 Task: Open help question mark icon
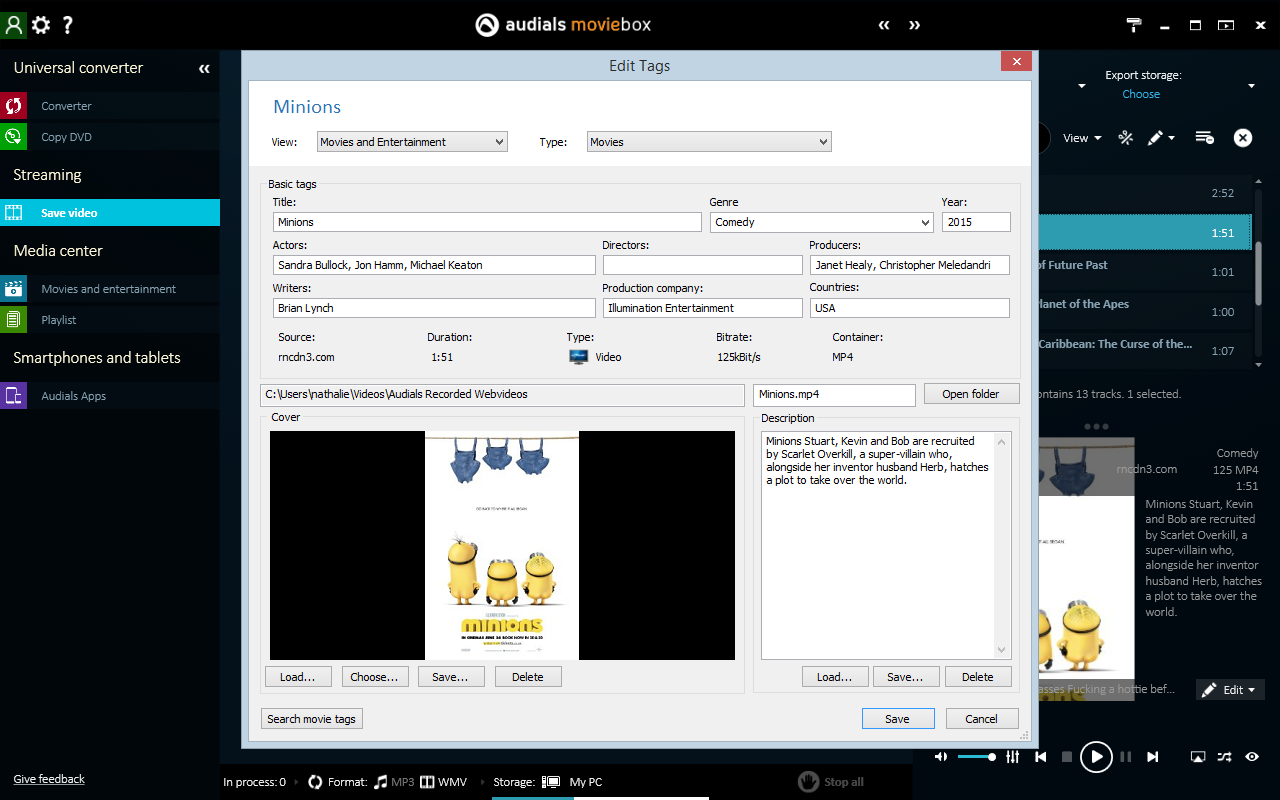click(x=68, y=25)
